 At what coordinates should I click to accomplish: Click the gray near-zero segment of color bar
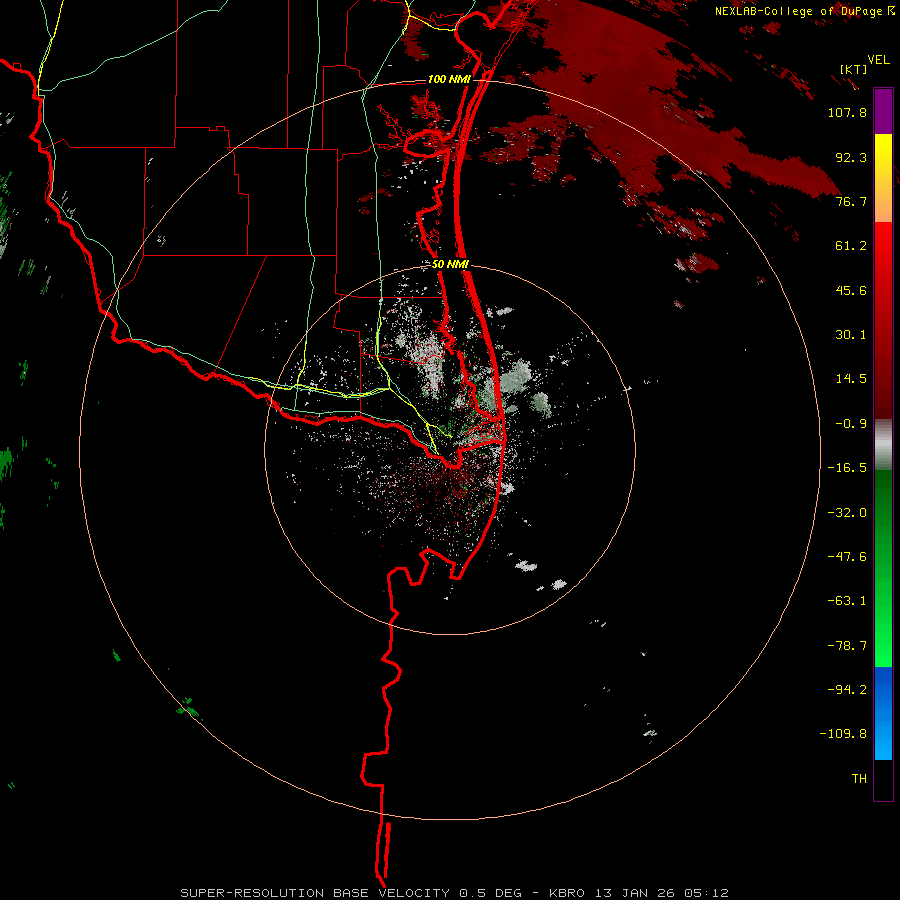883,445
